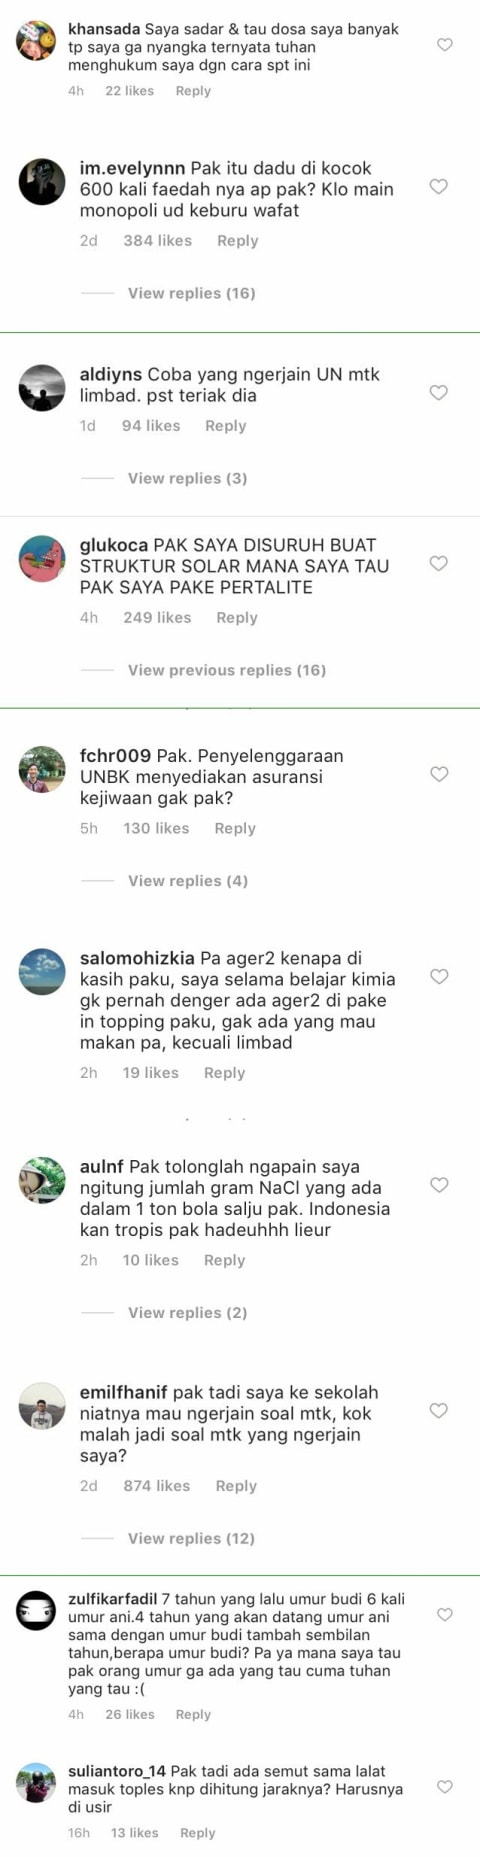Like aldiyns' comment about UN mtk
Screen dimensions: 480x1857
point(438,392)
